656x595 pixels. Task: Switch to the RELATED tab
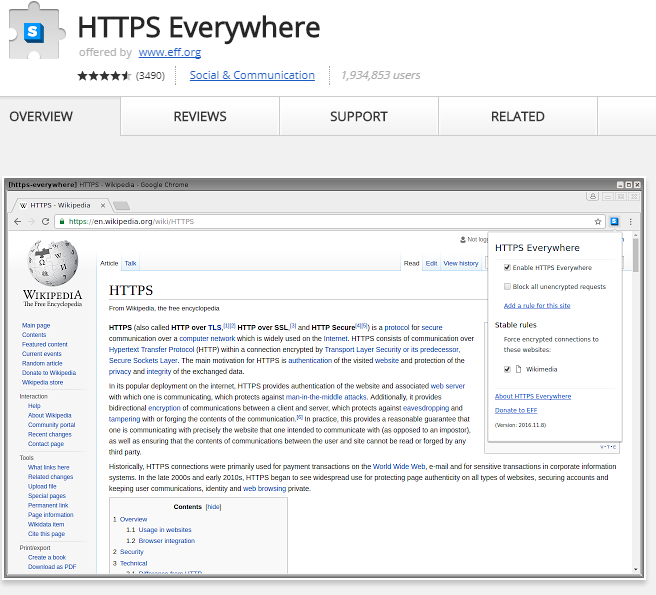click(518, 116)
